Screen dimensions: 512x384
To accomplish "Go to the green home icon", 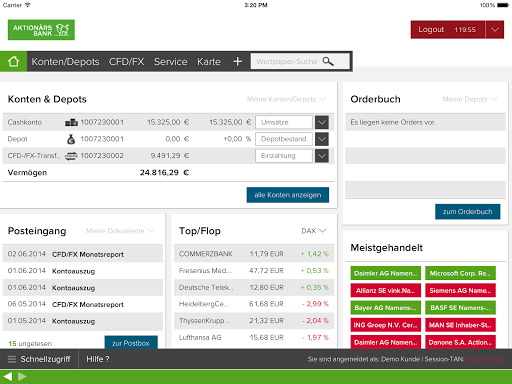I will 13,61.
